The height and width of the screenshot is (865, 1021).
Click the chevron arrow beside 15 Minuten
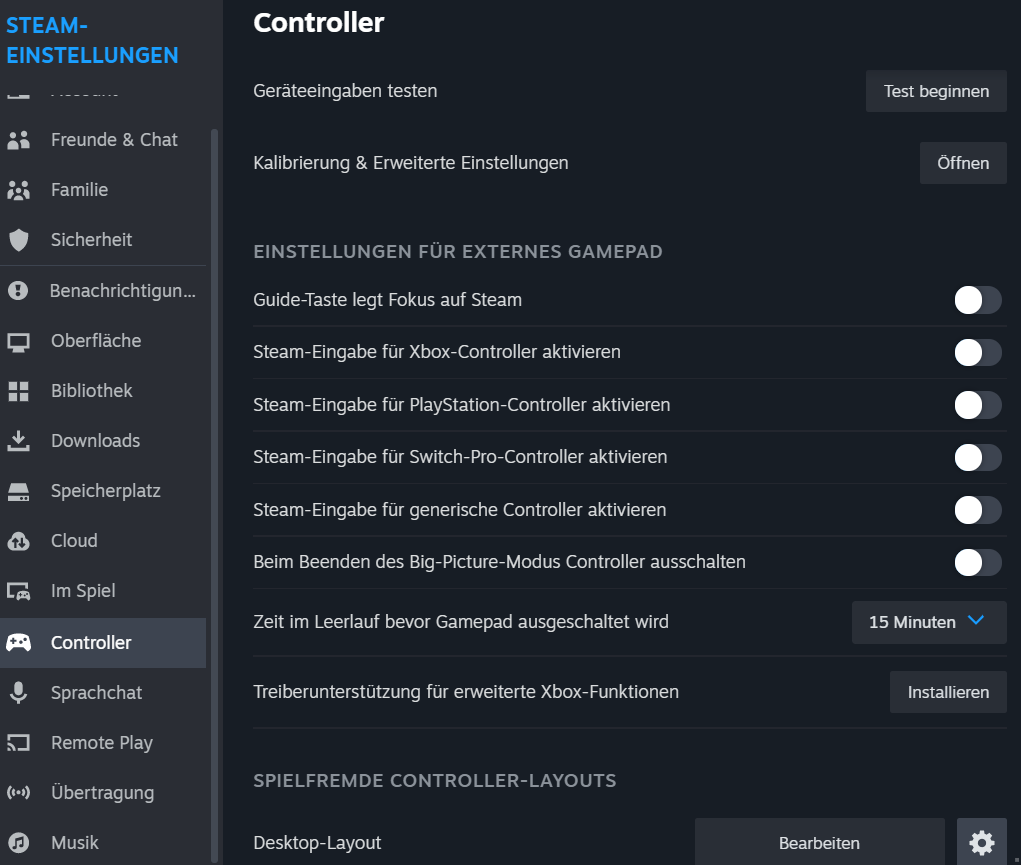coord(975,620)
